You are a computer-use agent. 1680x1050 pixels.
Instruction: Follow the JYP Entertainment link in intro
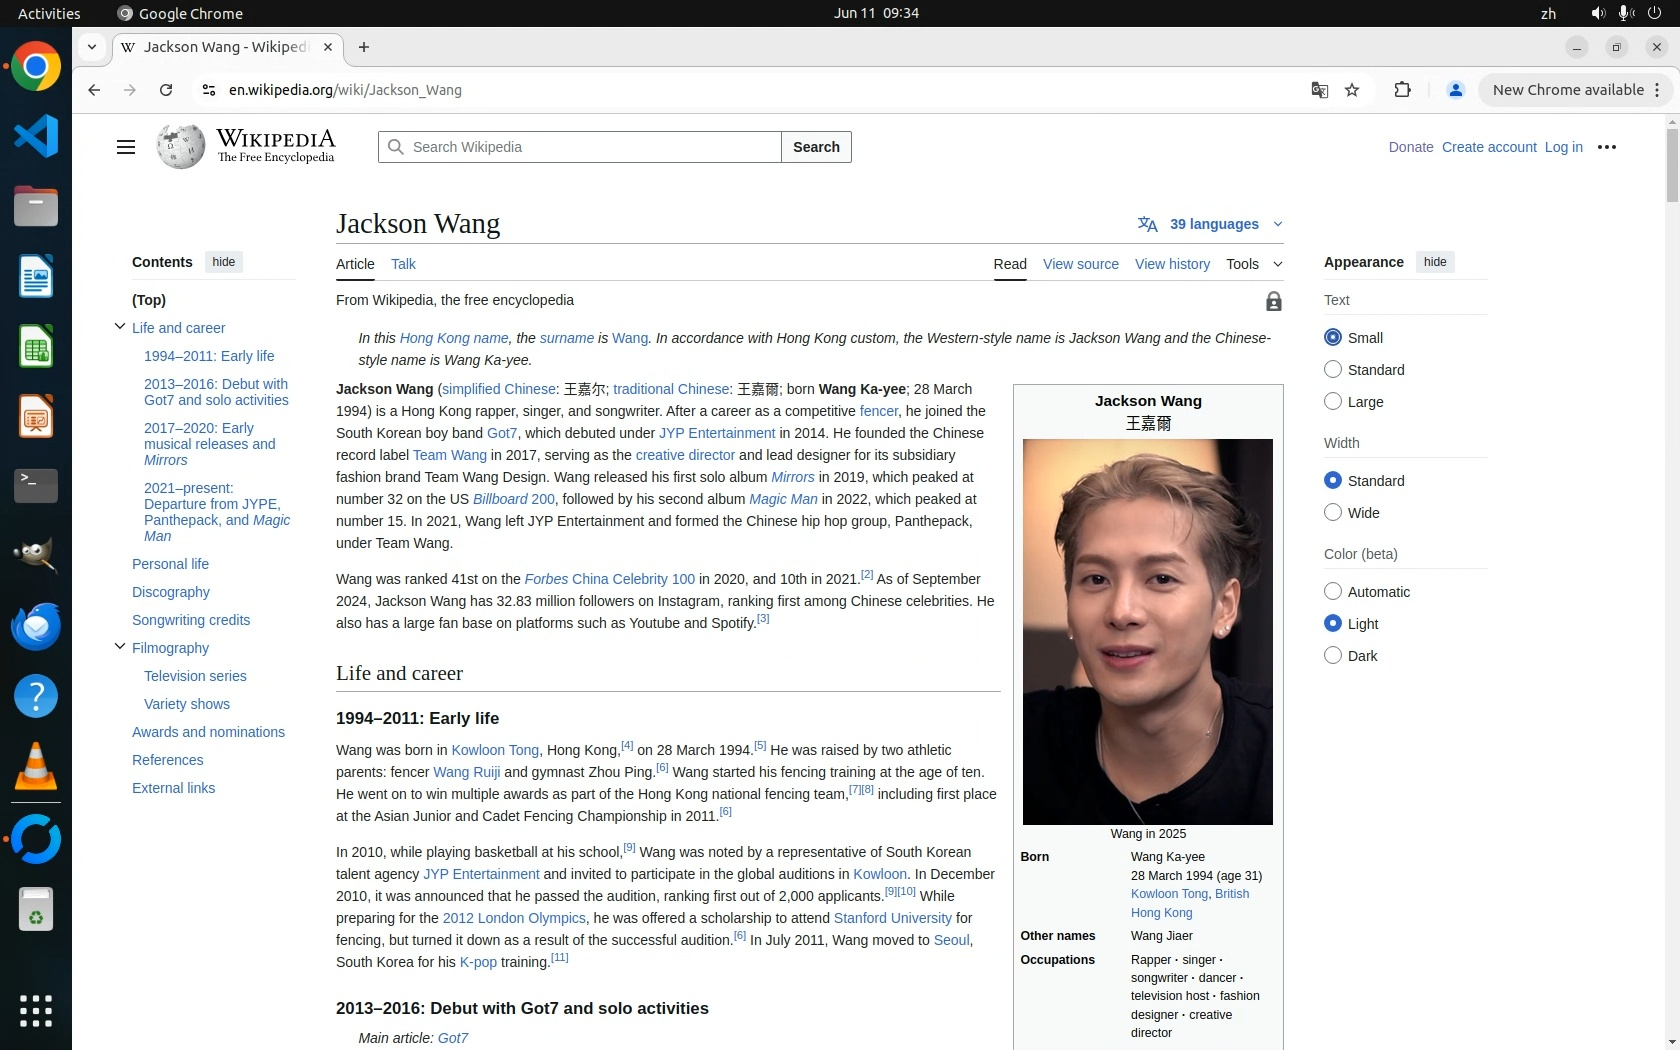click(x=716, y=433)
